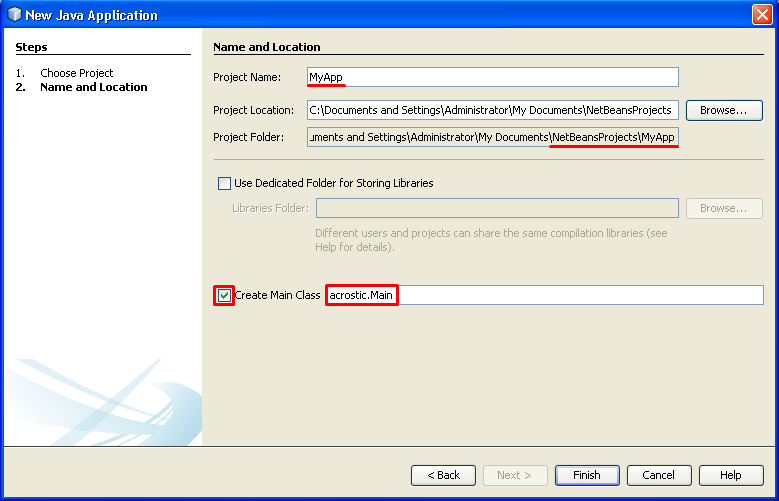Click the Project Location path field
Image resolution: width=779 pixels, height=501 pixels.
point(492,110)
